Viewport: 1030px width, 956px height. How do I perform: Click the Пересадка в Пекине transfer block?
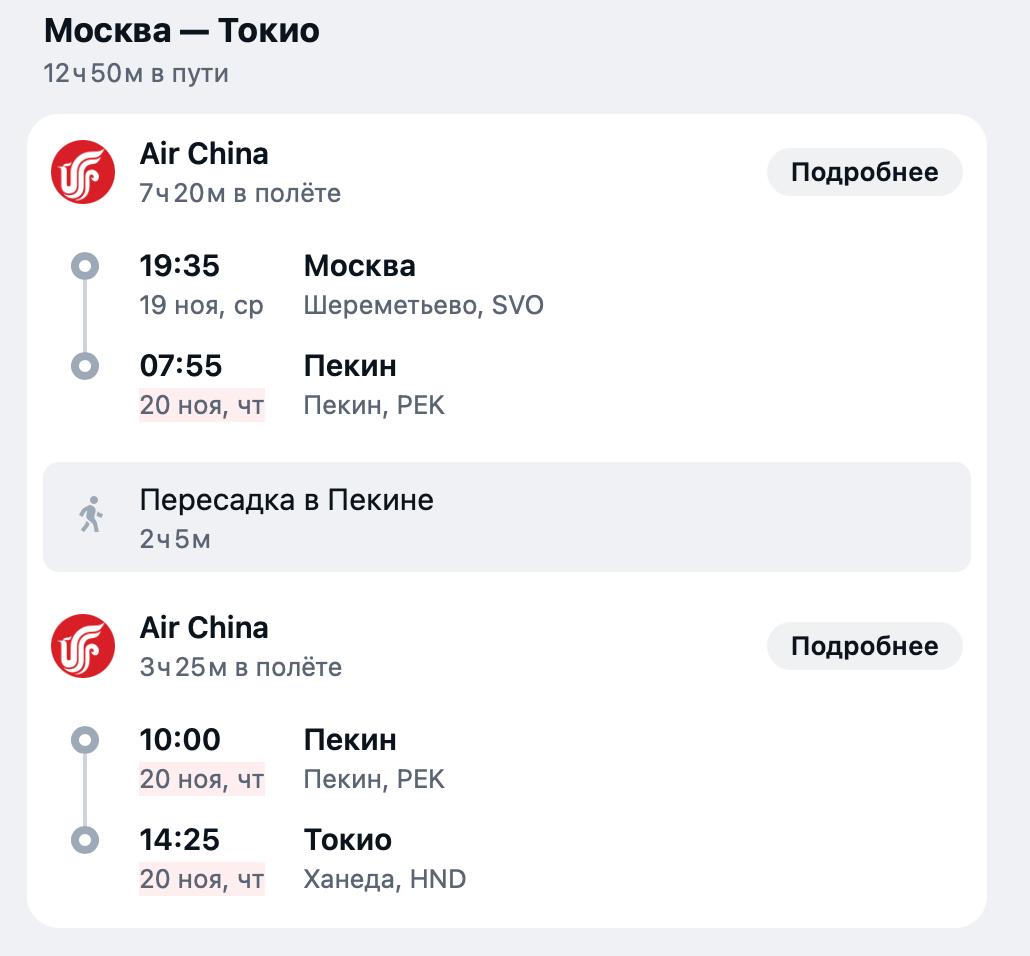point(506,517)
